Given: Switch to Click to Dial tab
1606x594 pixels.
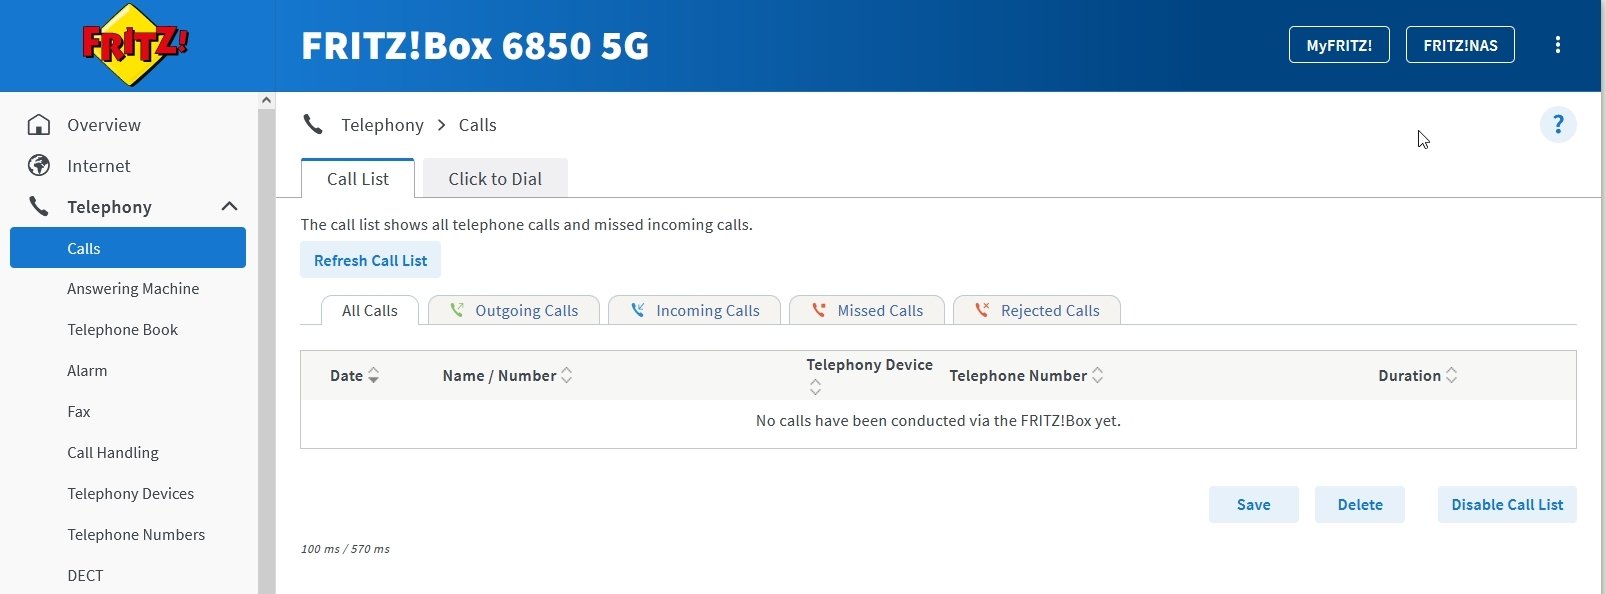Looking at the screenshot, I should pyautogui.click(x=495, y=179).
